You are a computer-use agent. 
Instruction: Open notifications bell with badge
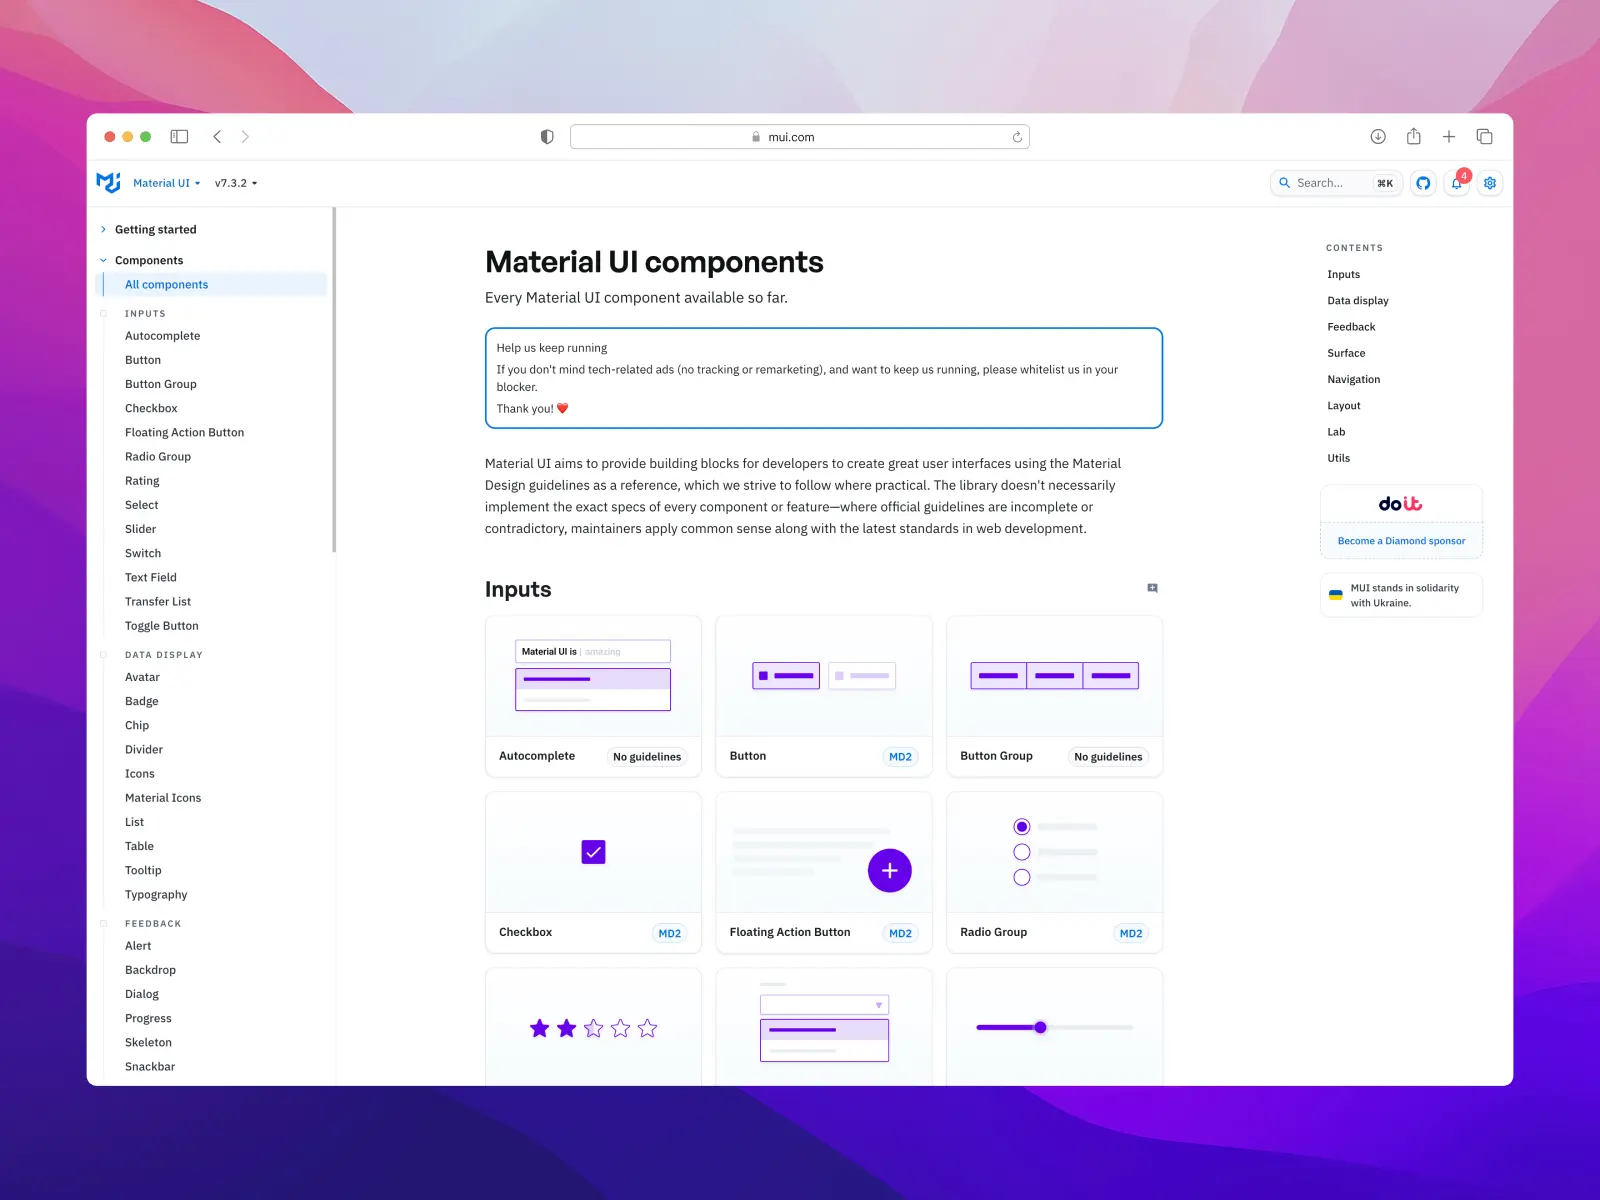point(1457,183)
